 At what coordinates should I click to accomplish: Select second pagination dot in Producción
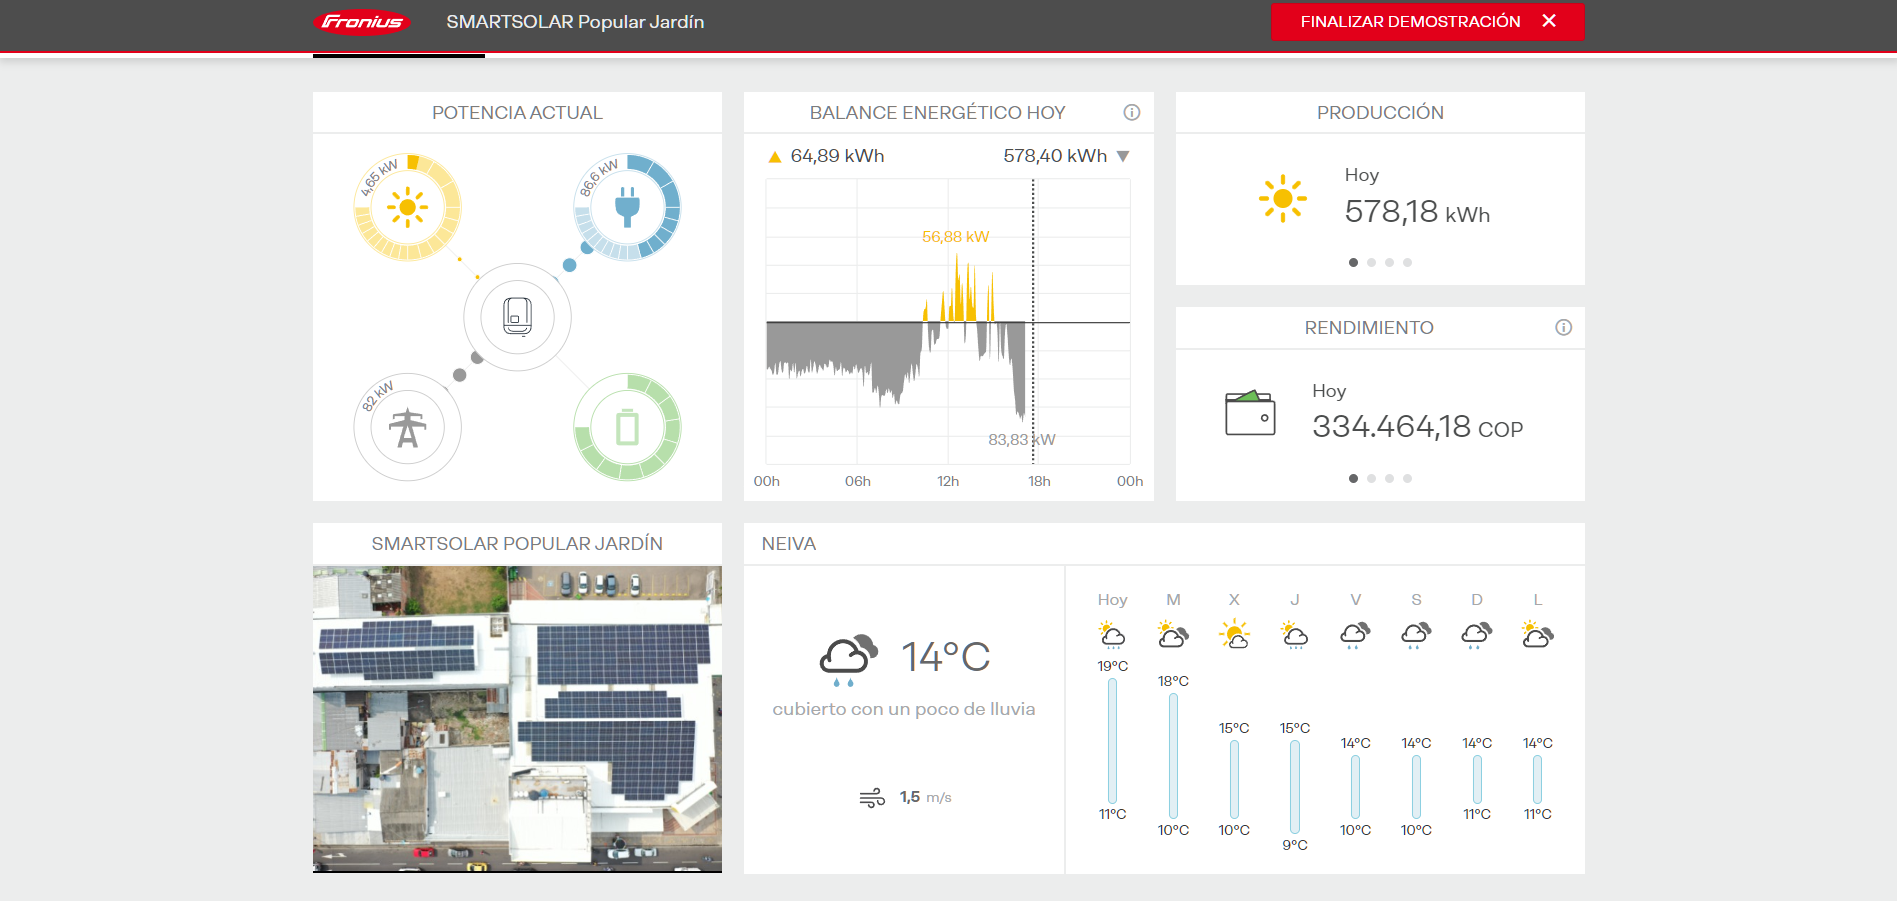pyautogui.click(x=1371, y=263)
